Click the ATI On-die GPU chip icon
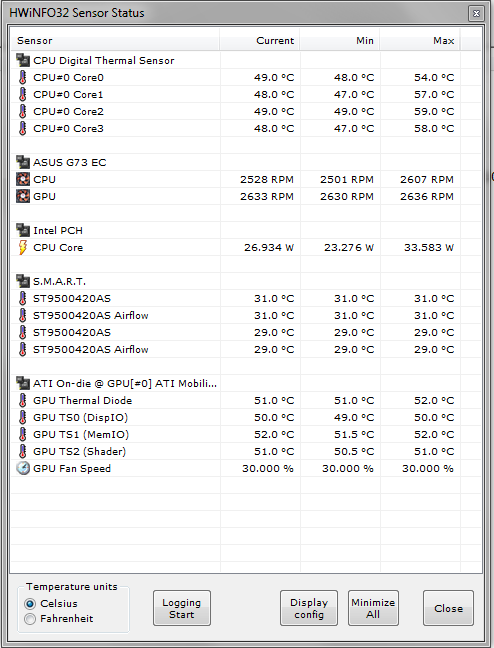The image size is (494, 648). point(23,383)
